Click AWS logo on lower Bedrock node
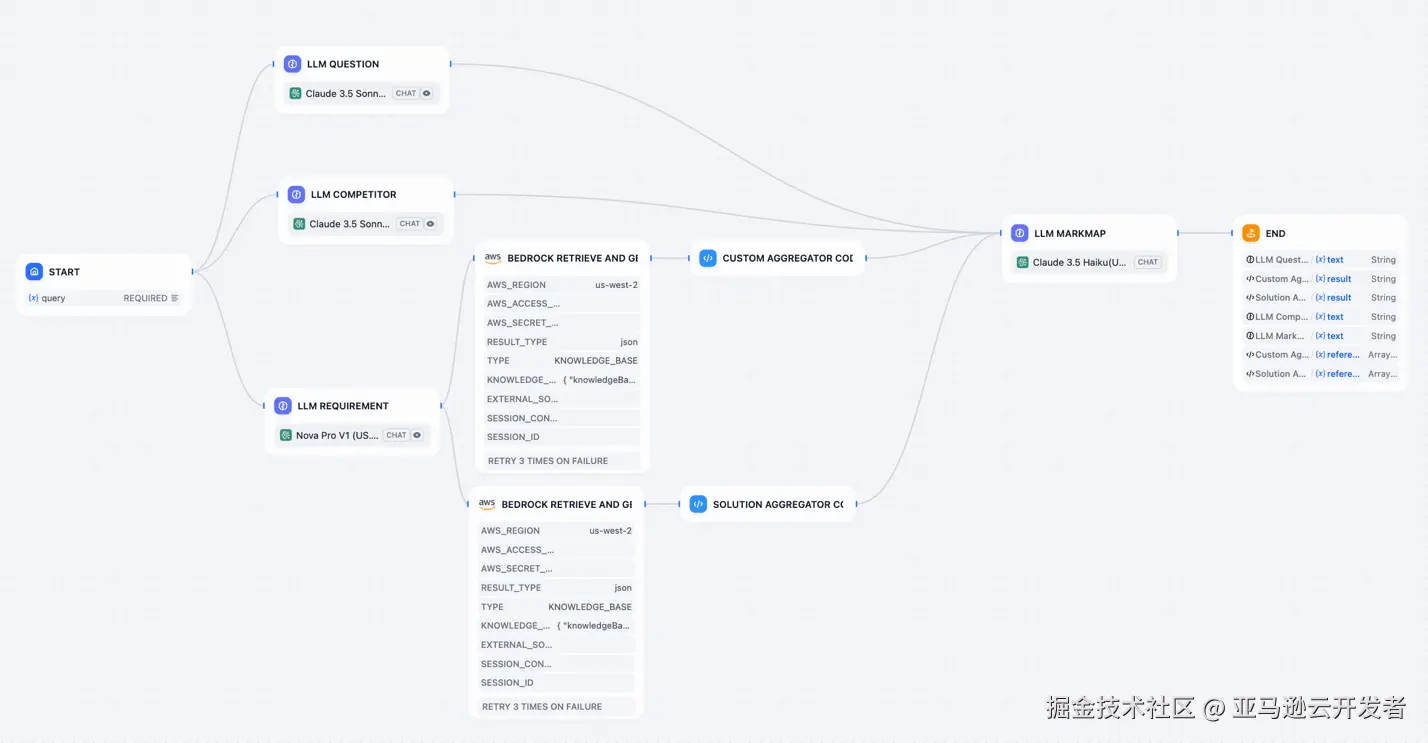Image resolution: width=1428 pixels, height=743 pixels. (x=487, y=504)
